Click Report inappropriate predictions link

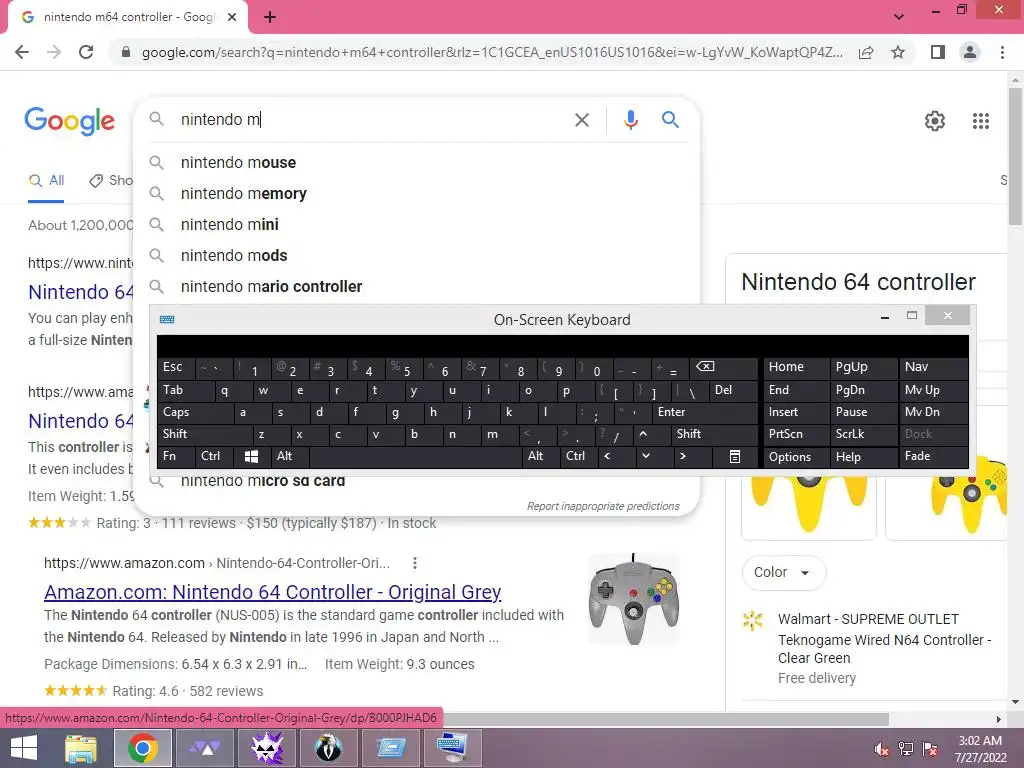(603, 506)
